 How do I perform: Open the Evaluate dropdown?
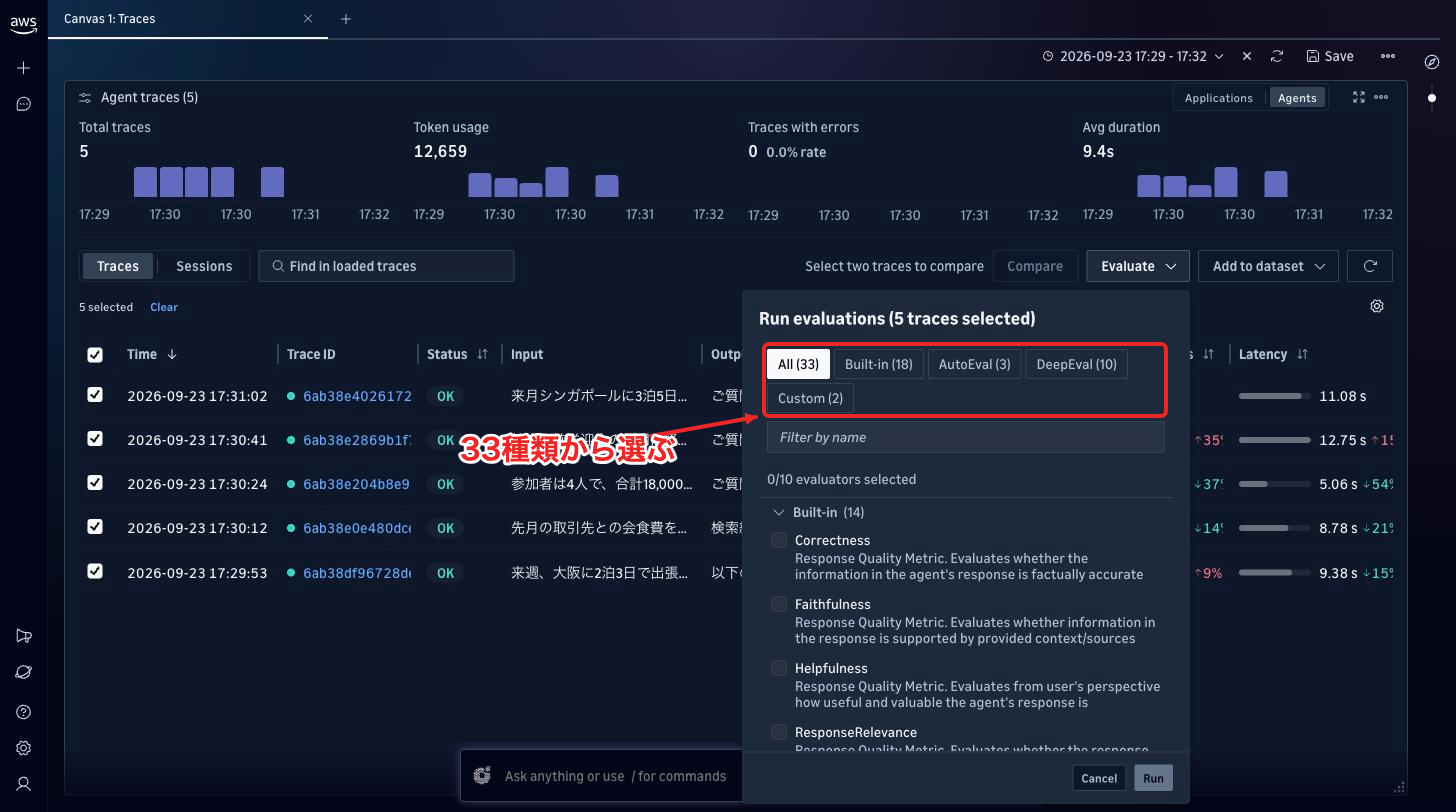(x=1138, y=266)
